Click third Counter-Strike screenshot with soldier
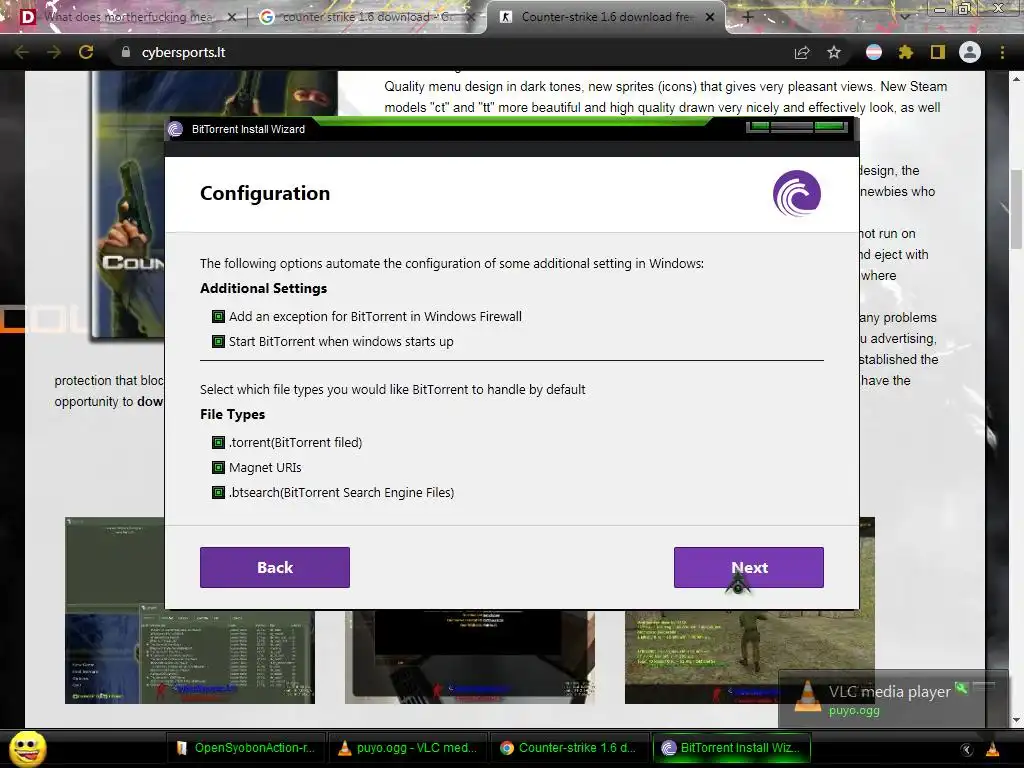The height and width of the screenshot is (768, 1024). click(x=750, y=656)
